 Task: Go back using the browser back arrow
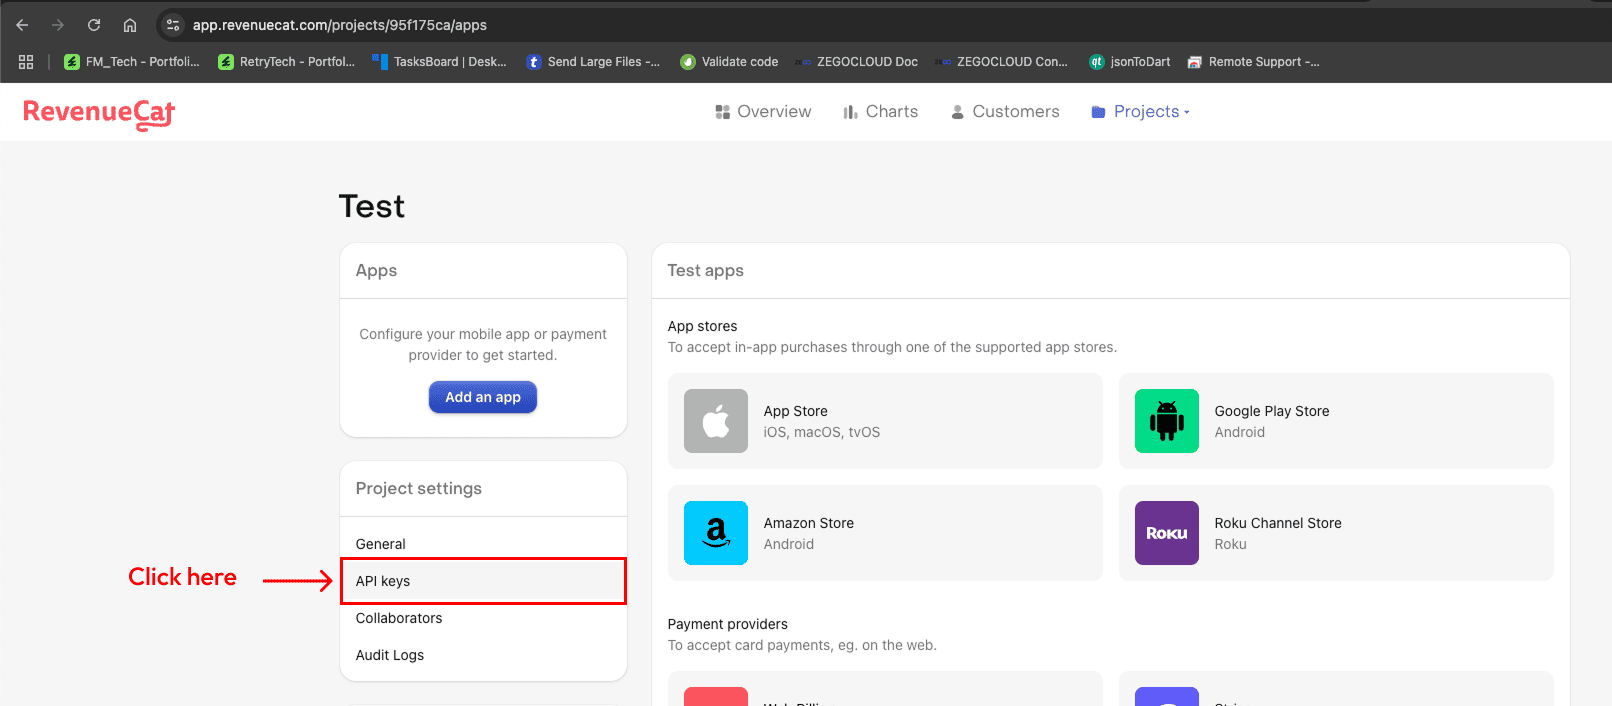coord(22,25)
